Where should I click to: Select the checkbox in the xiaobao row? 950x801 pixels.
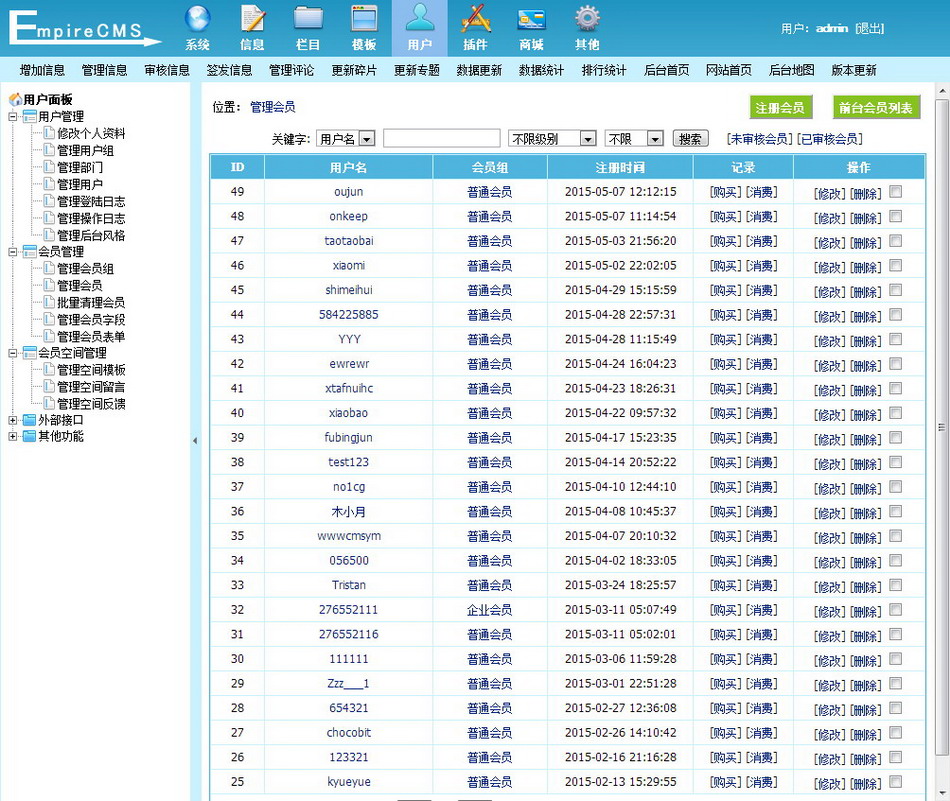click(x=895, y=413)
